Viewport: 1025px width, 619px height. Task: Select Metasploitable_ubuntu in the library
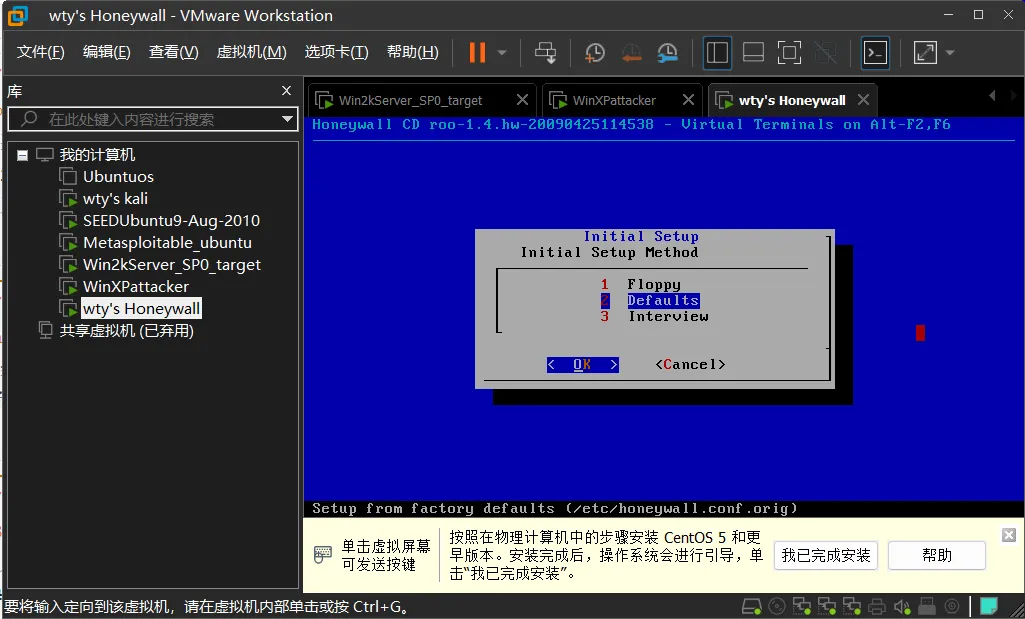pos(167,243)
